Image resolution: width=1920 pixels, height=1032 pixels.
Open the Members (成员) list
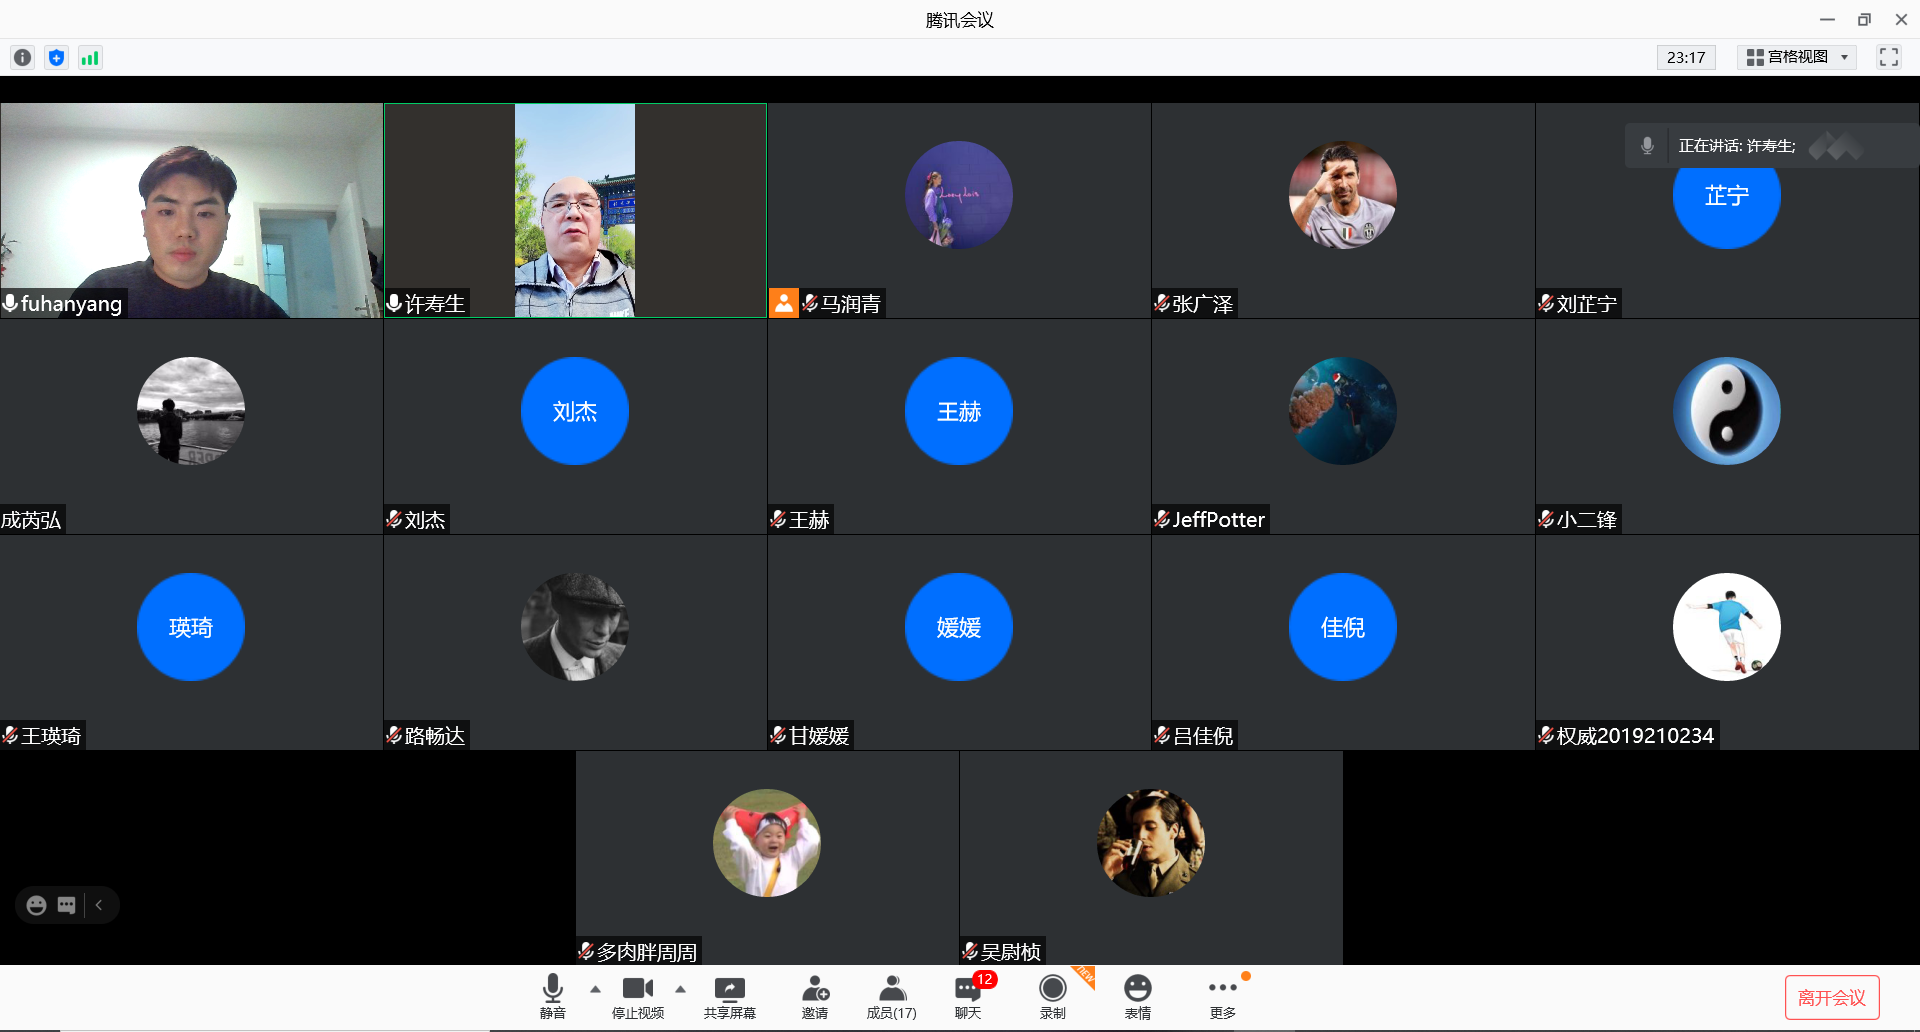coord(891,997)
